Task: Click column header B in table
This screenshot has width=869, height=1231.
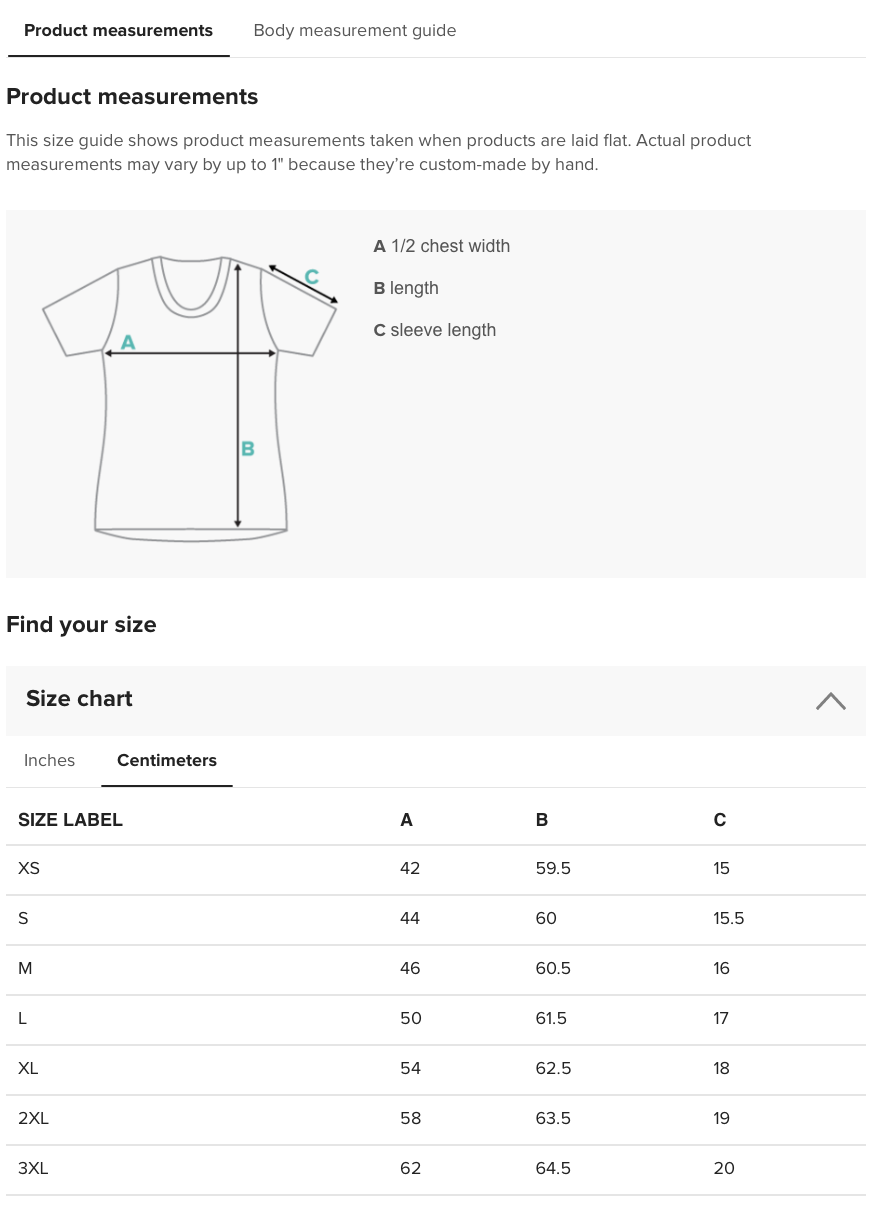Action: [542, 820]
